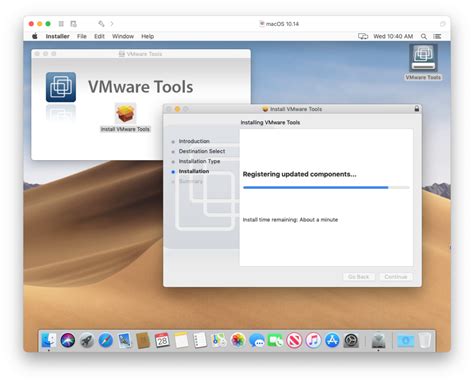The image size is (474, 383).
Task: Open the Help menu
Action: tap(147, 36)
